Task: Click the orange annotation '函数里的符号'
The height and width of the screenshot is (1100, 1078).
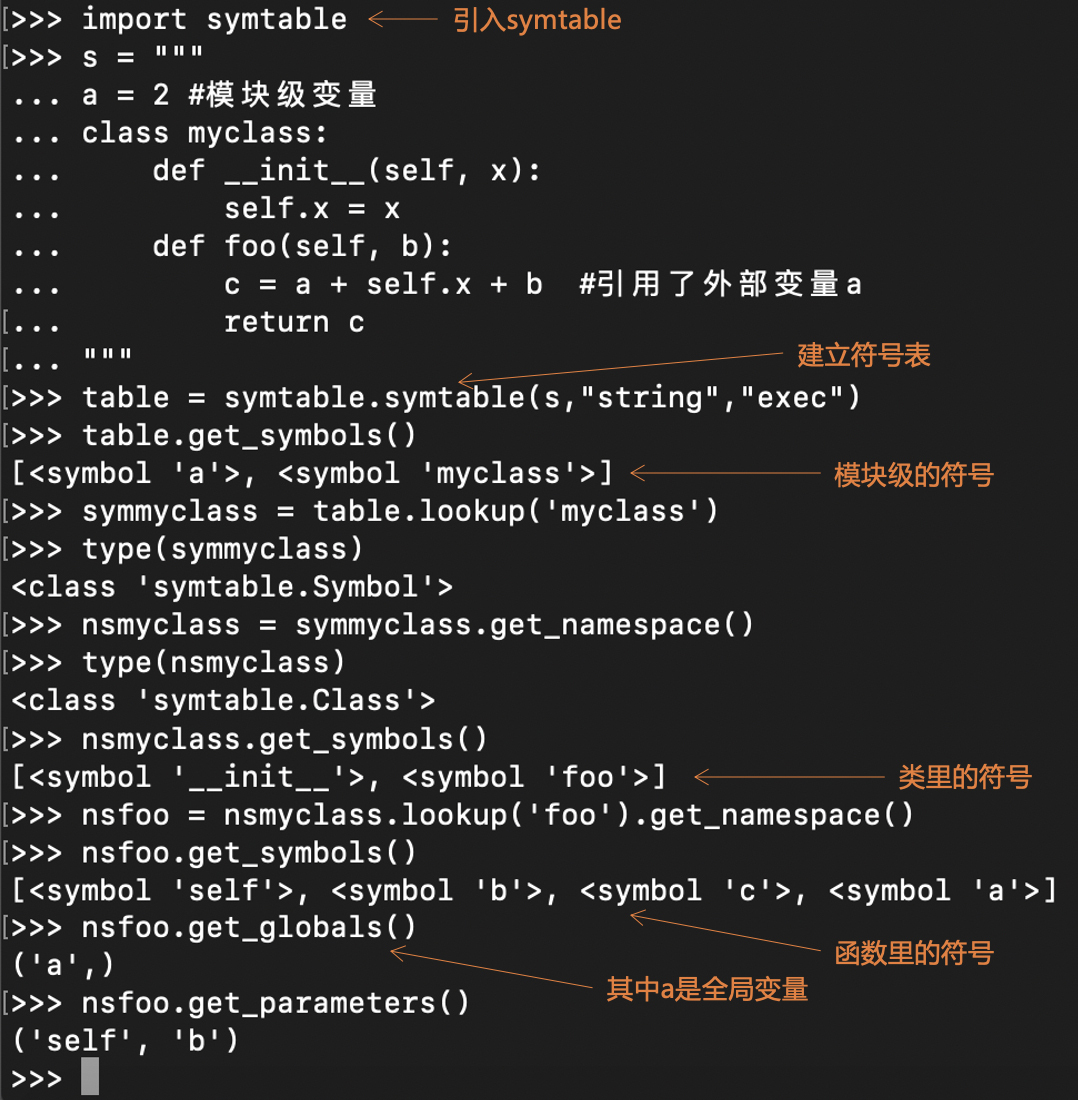Action: tap(913, 953)
